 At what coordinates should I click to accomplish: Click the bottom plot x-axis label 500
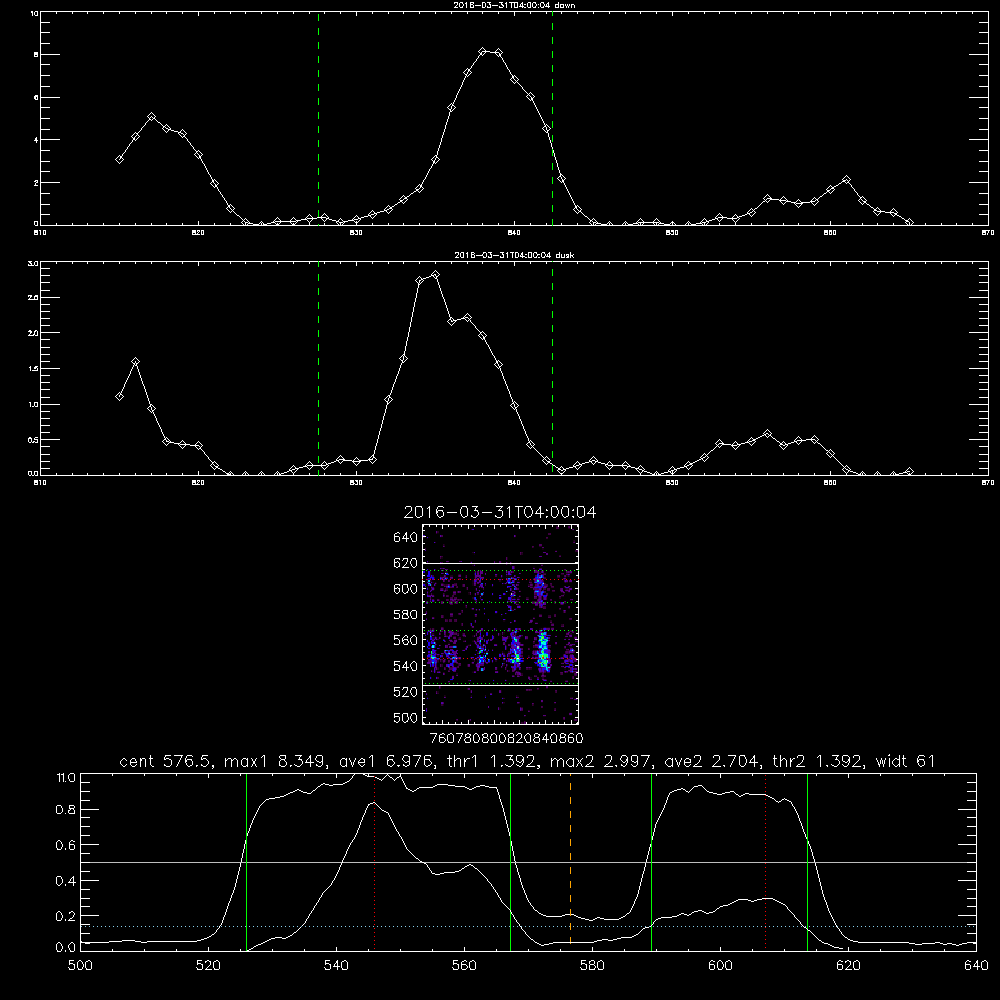point(80,966)
